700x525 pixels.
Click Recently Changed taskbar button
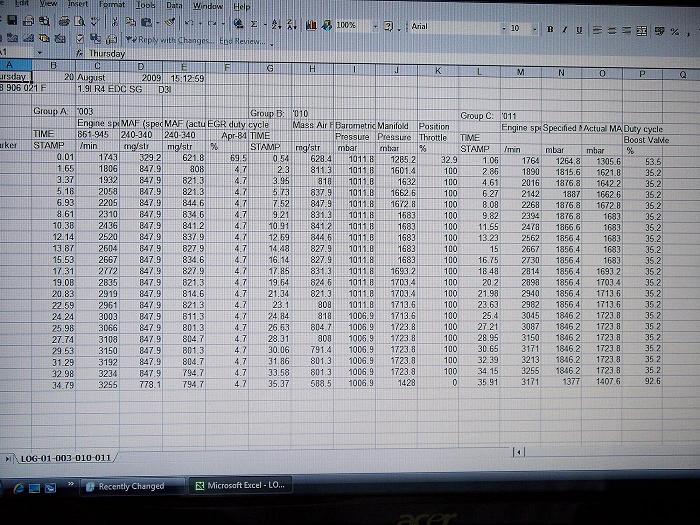pos(130,486)
